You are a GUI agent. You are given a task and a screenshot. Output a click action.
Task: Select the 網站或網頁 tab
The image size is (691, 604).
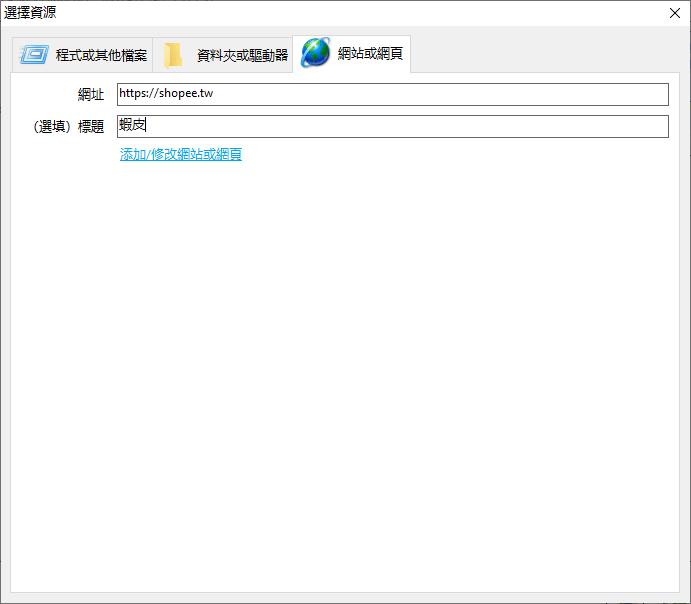352,54
